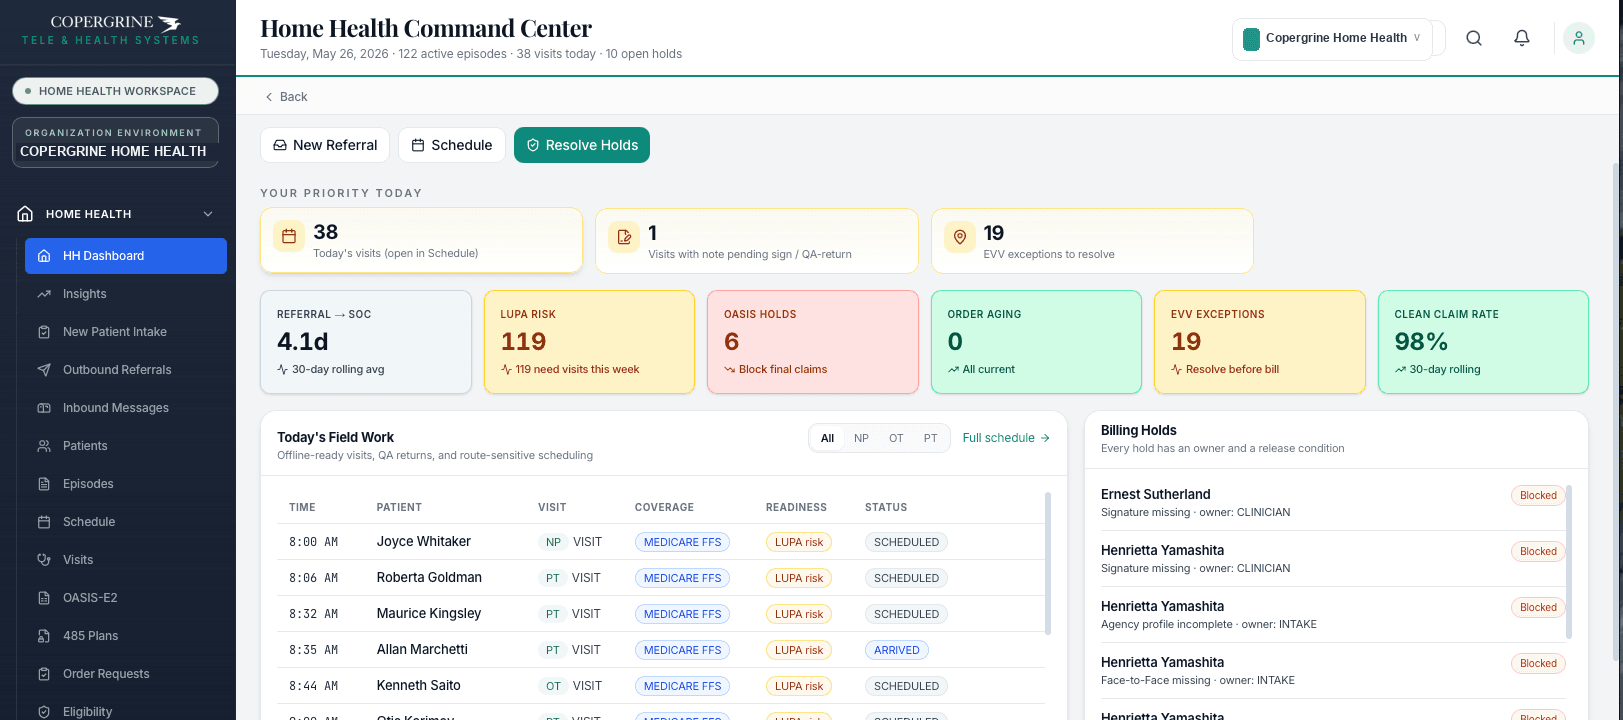Filter field work to All
This screenshot has height=720, width=1623.
(827, 438)
